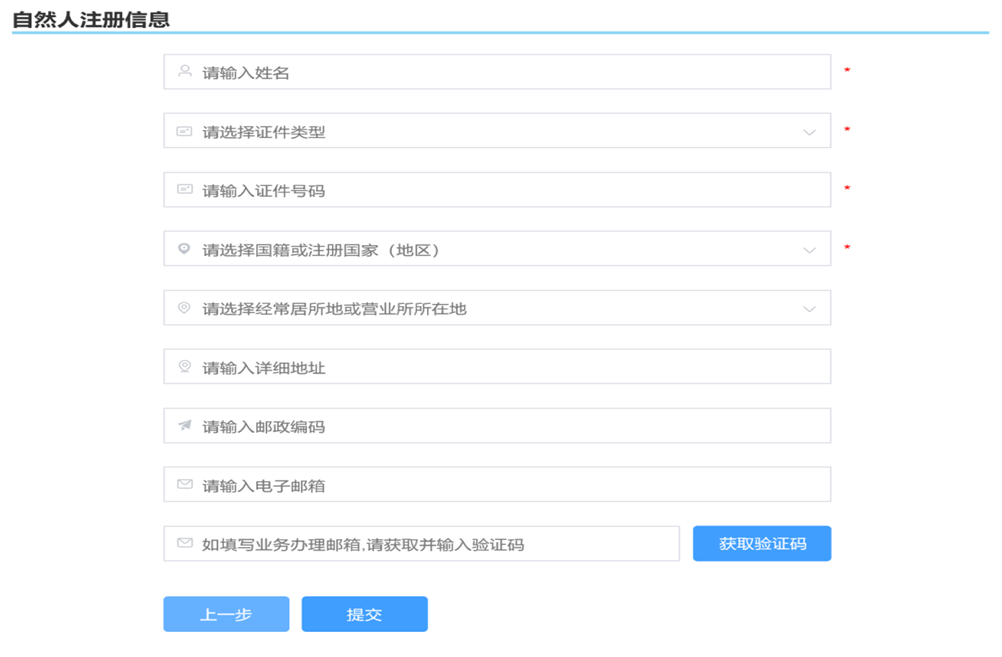Click the pin icon in 详细地址 field
Image resolution: width=1002 pixels, height=657 pixels.
184,367
